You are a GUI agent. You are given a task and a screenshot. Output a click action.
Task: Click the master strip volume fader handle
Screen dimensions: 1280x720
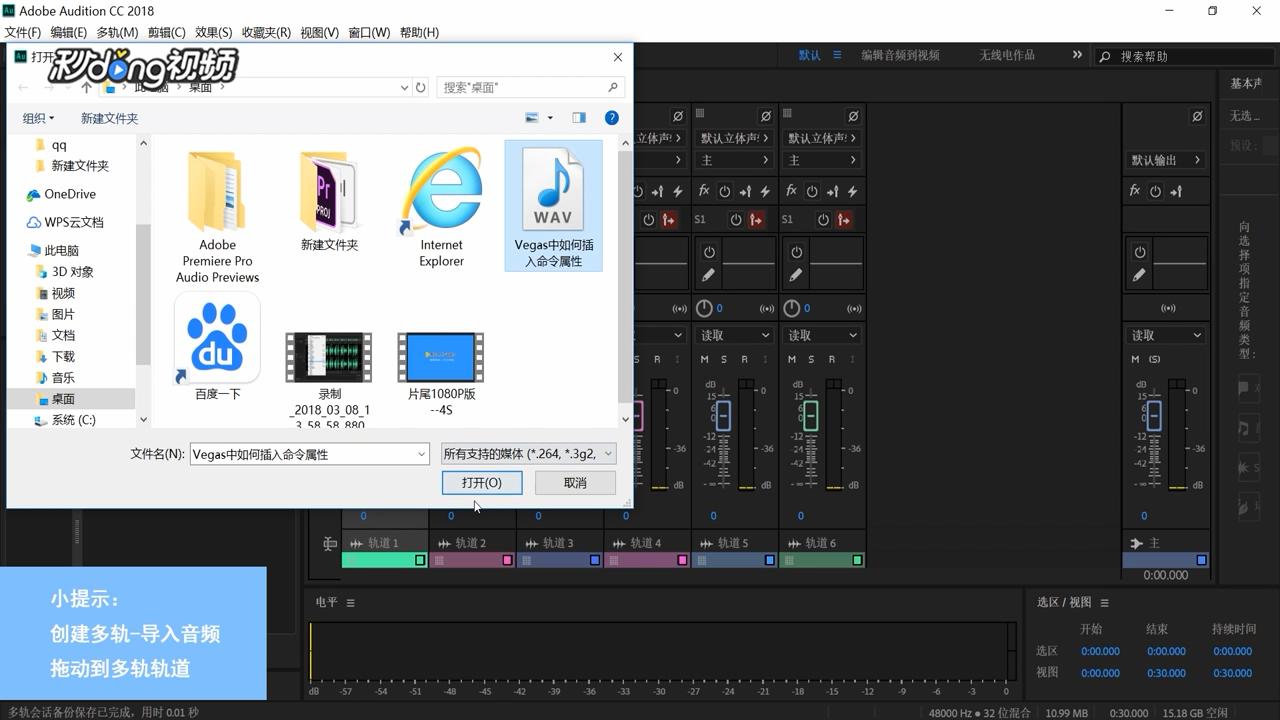(1153, 415)
